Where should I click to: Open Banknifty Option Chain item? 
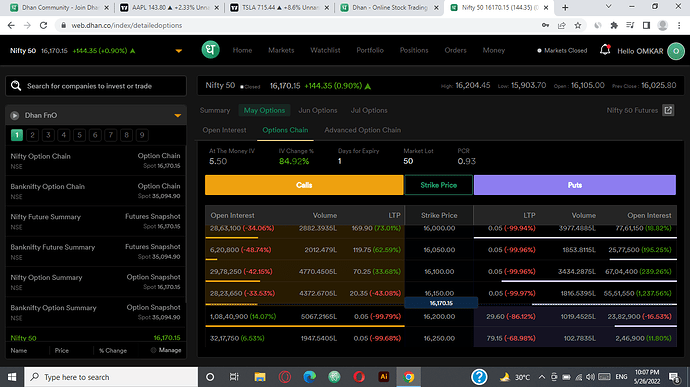95,191
